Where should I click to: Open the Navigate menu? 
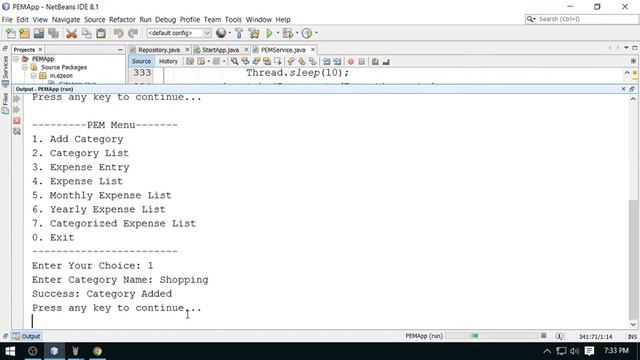(66, 20)
